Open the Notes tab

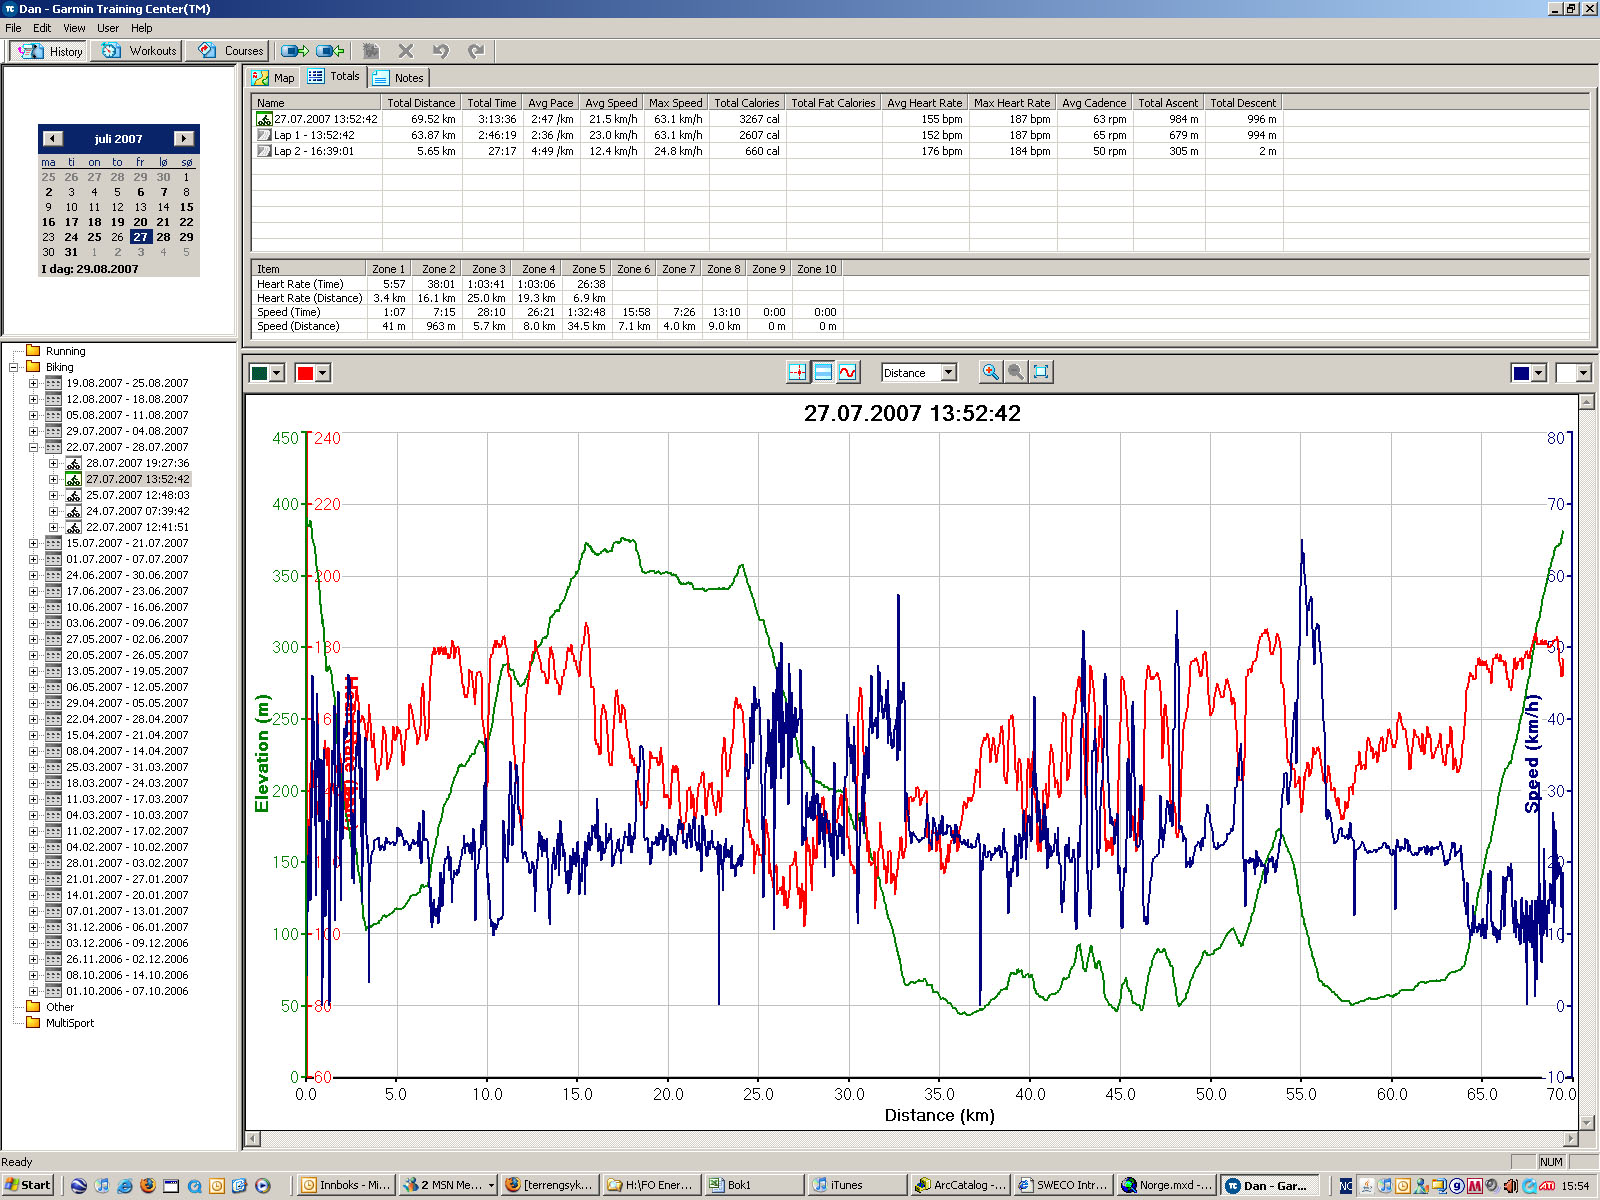click(x=398, y=78)
